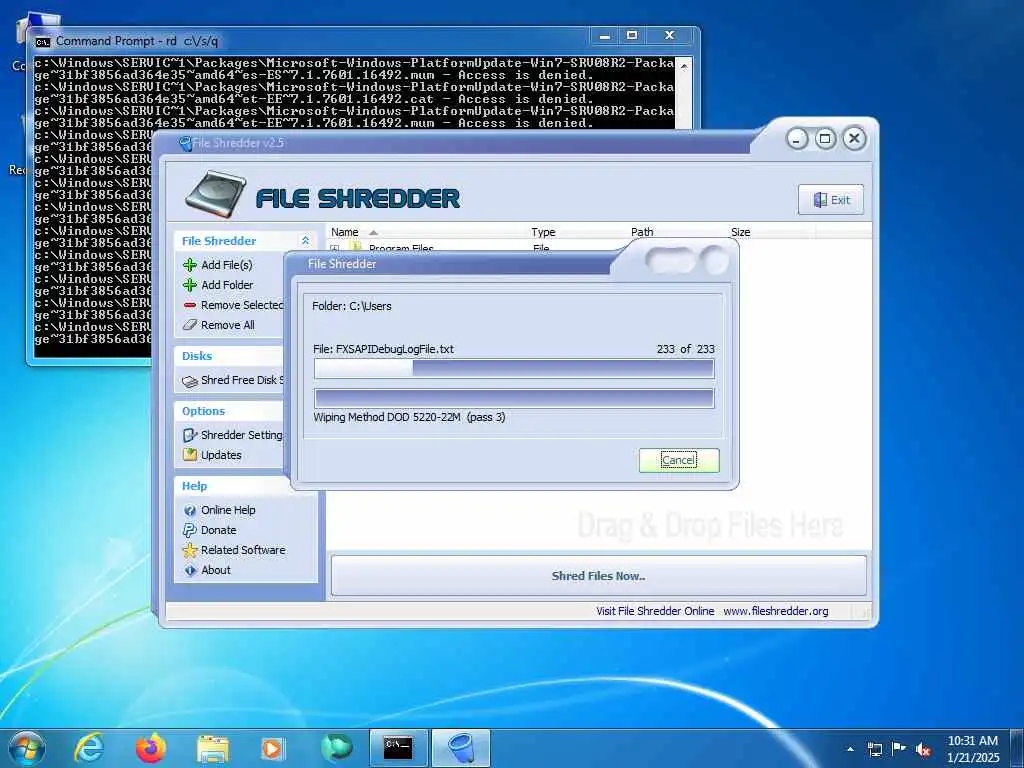Click the green globe taskbar icon

click(336, 748)
